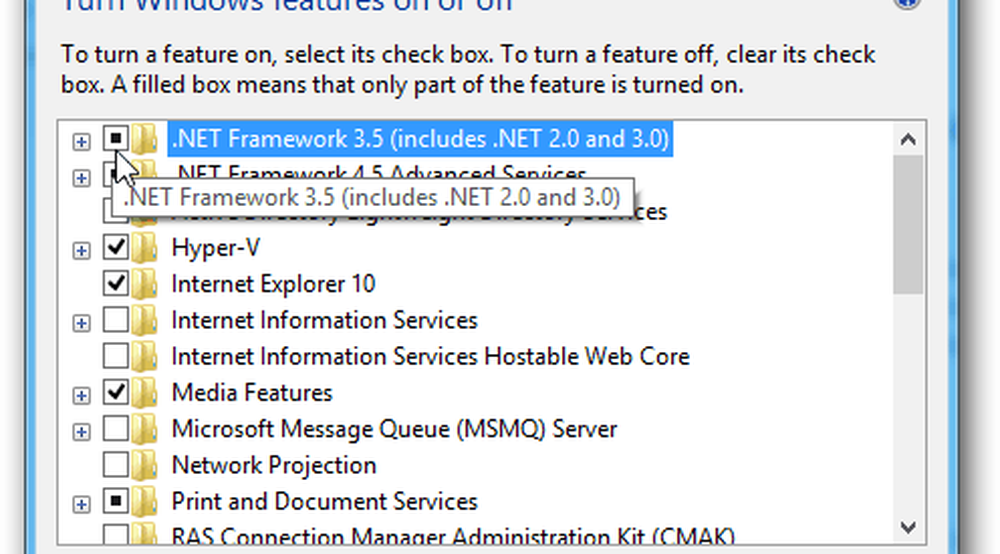The width and height of the screenshot is (1000, 554).
Task: Click the Hyper-V folder icon
Action: click(x=145, y=247)
